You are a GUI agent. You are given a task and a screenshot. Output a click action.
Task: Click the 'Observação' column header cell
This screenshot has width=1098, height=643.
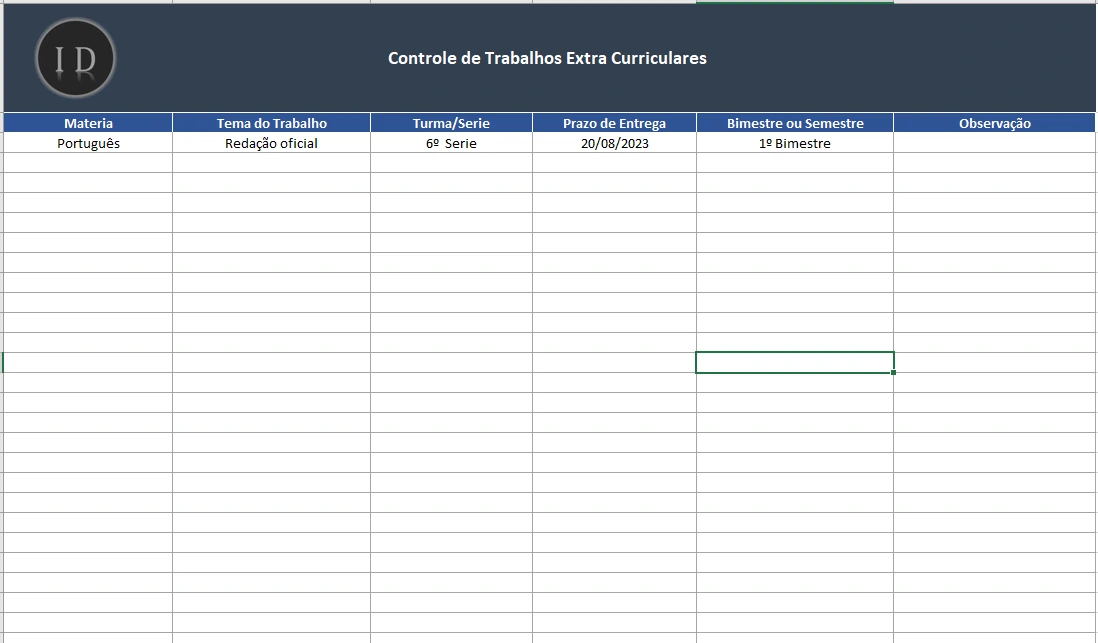tap(994, 123)
